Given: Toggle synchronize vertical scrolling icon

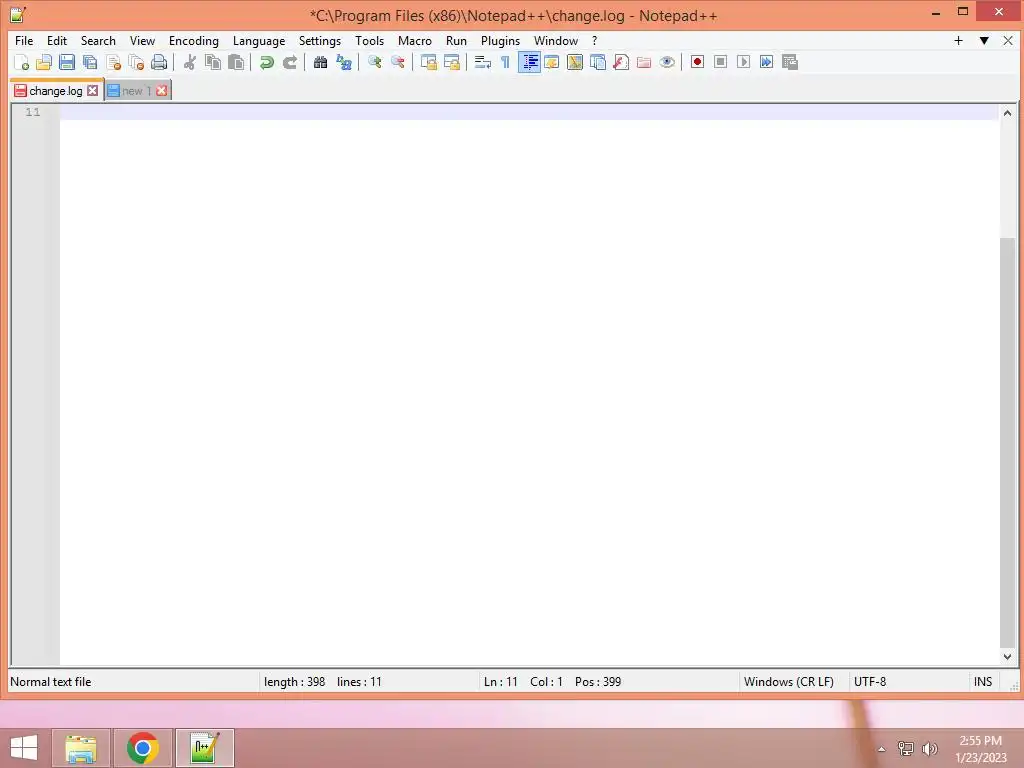Looking at the screenshot, I should 428,62.
